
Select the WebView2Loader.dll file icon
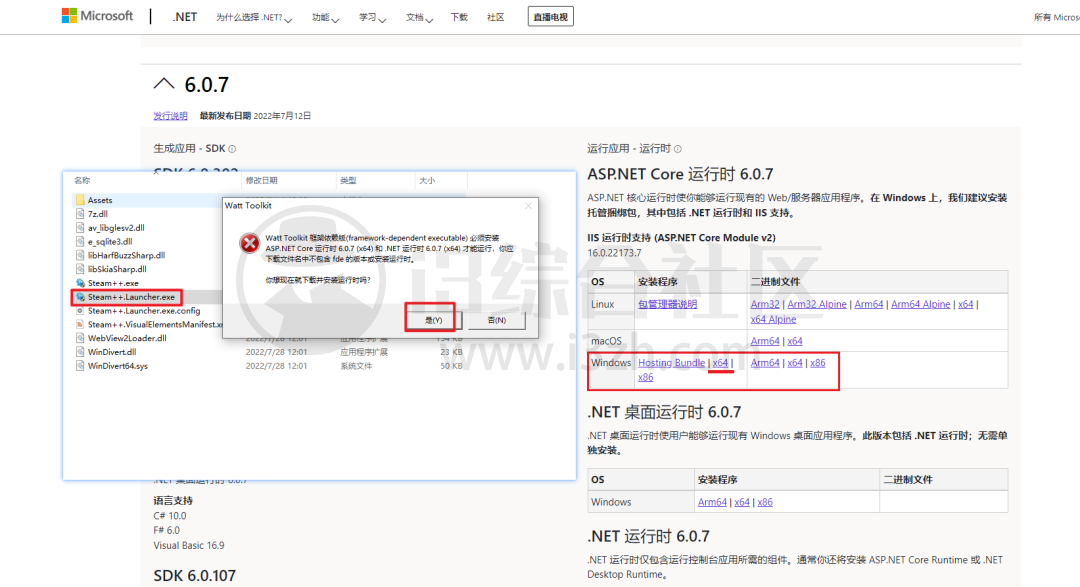click(x=80, y=338)
